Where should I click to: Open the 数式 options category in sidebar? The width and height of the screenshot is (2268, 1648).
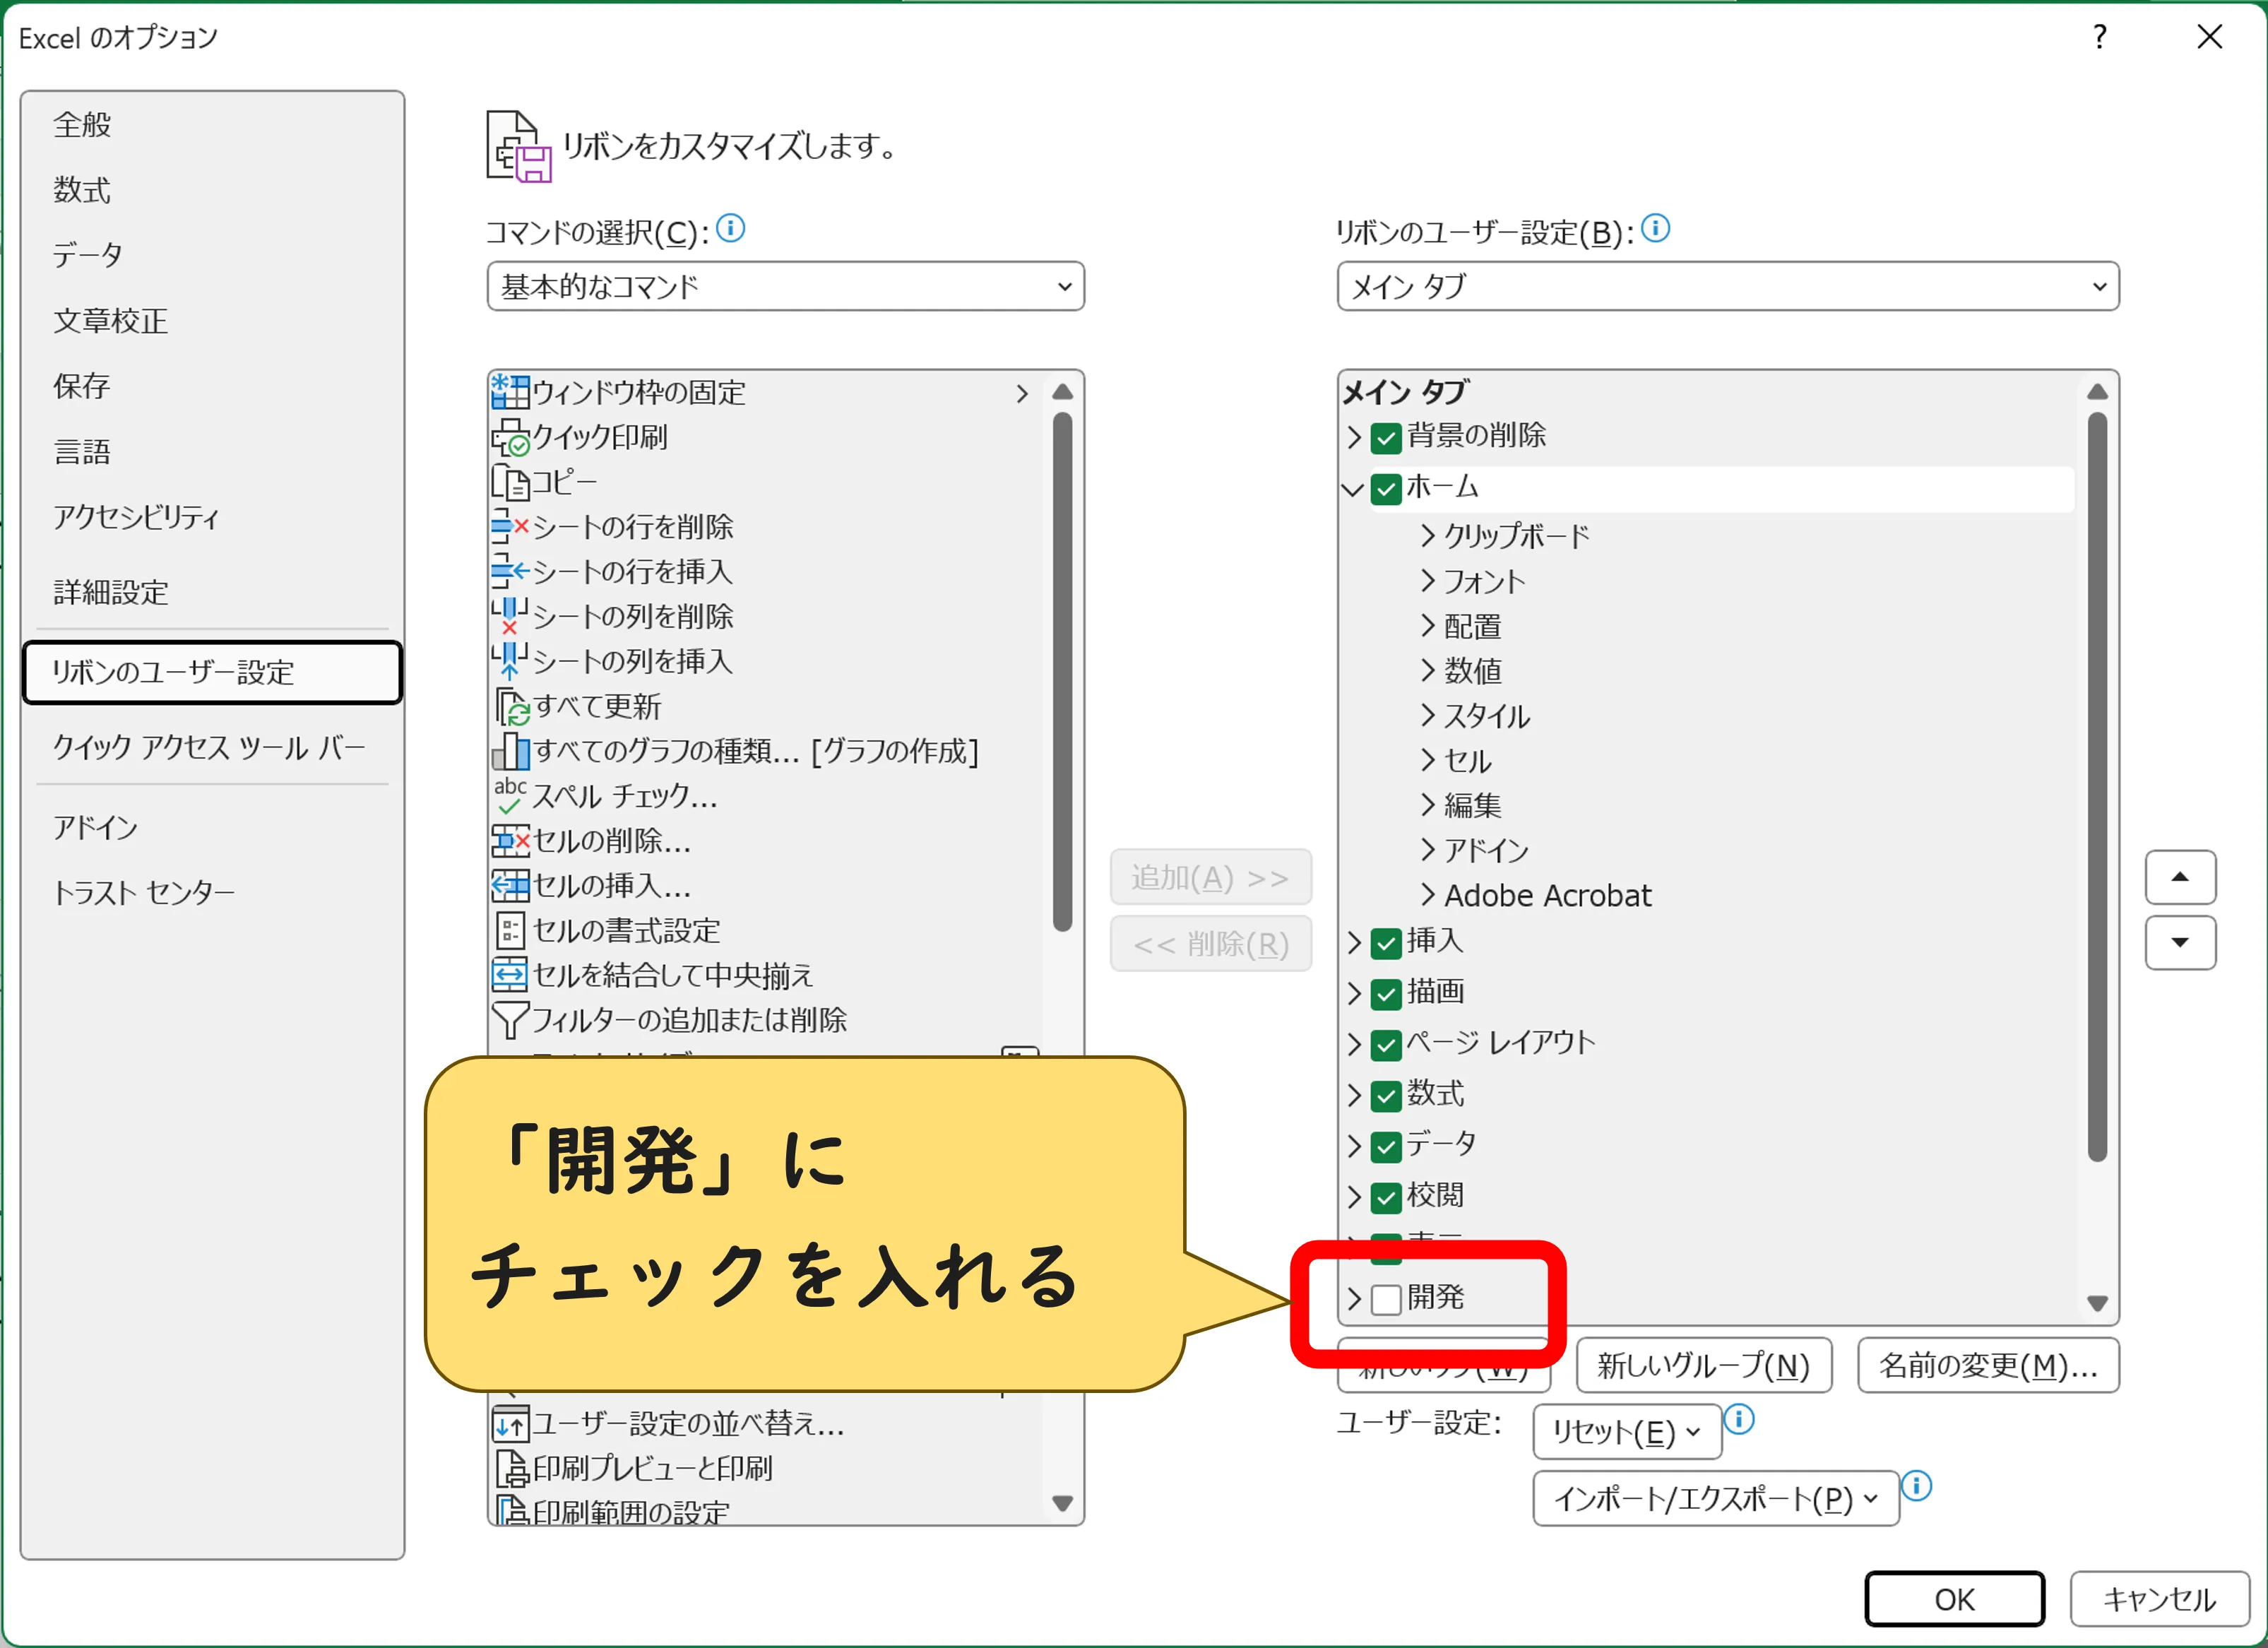point(212,190)
